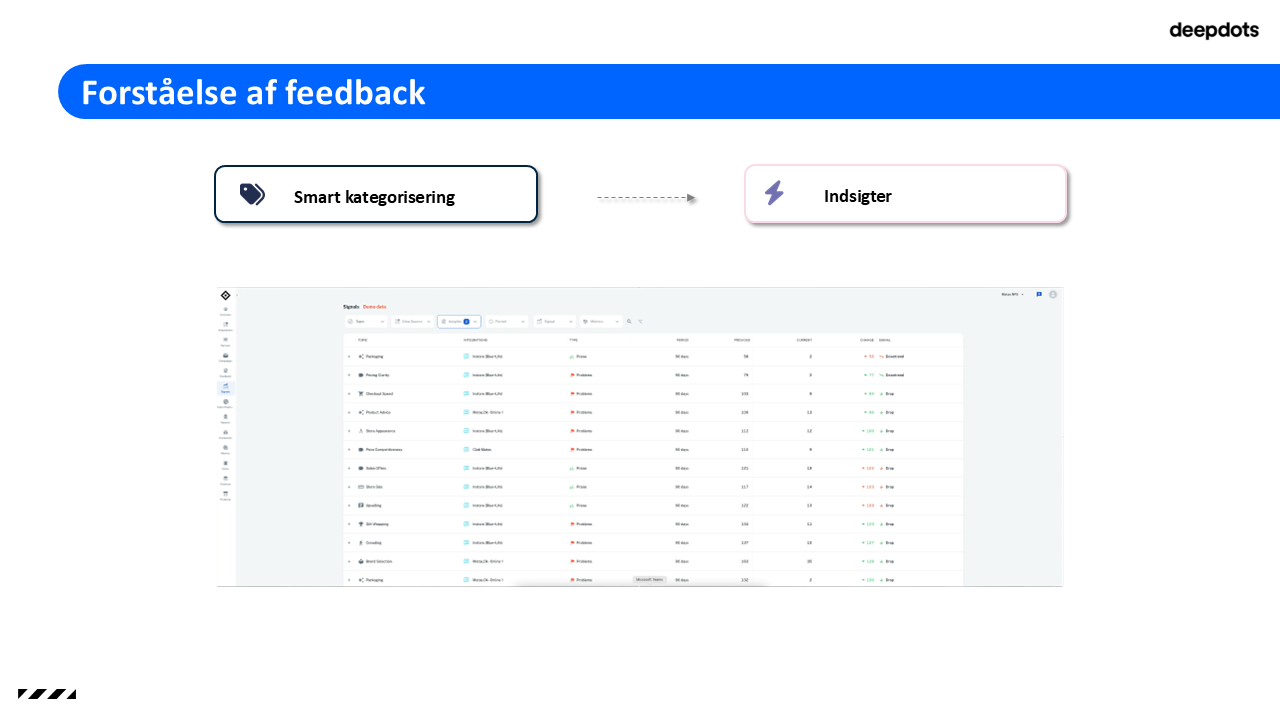The width and height of the screenshot is (1280, 720).
Task: Open the Period filter dropdown
Action: coord(507,322)
